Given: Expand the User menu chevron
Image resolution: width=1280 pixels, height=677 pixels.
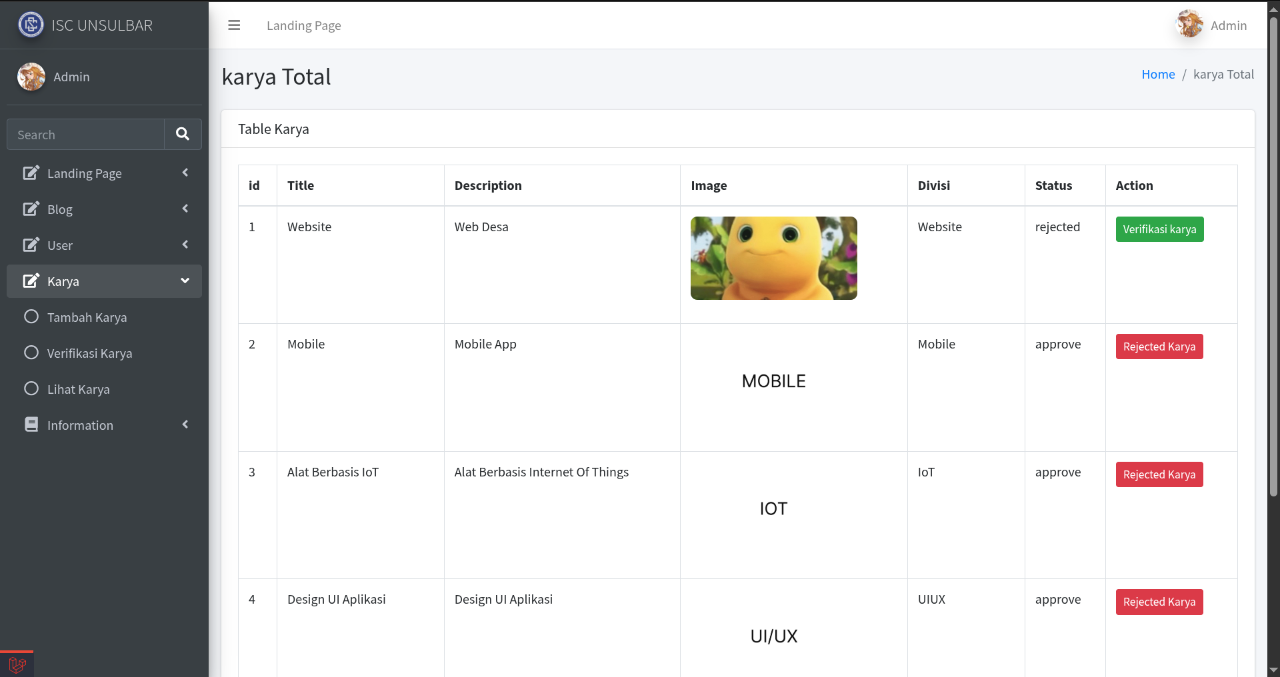Looking at the screenshot, I should 185,245.
